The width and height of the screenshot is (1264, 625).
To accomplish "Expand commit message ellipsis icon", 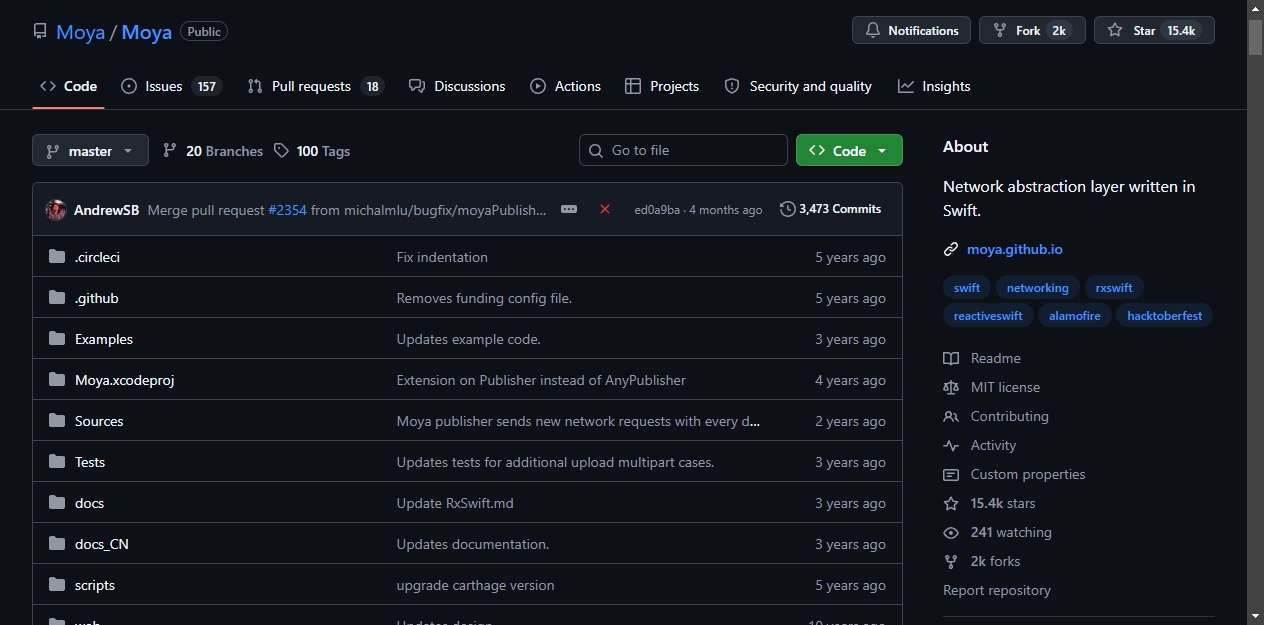I will (x=569, y=209).
